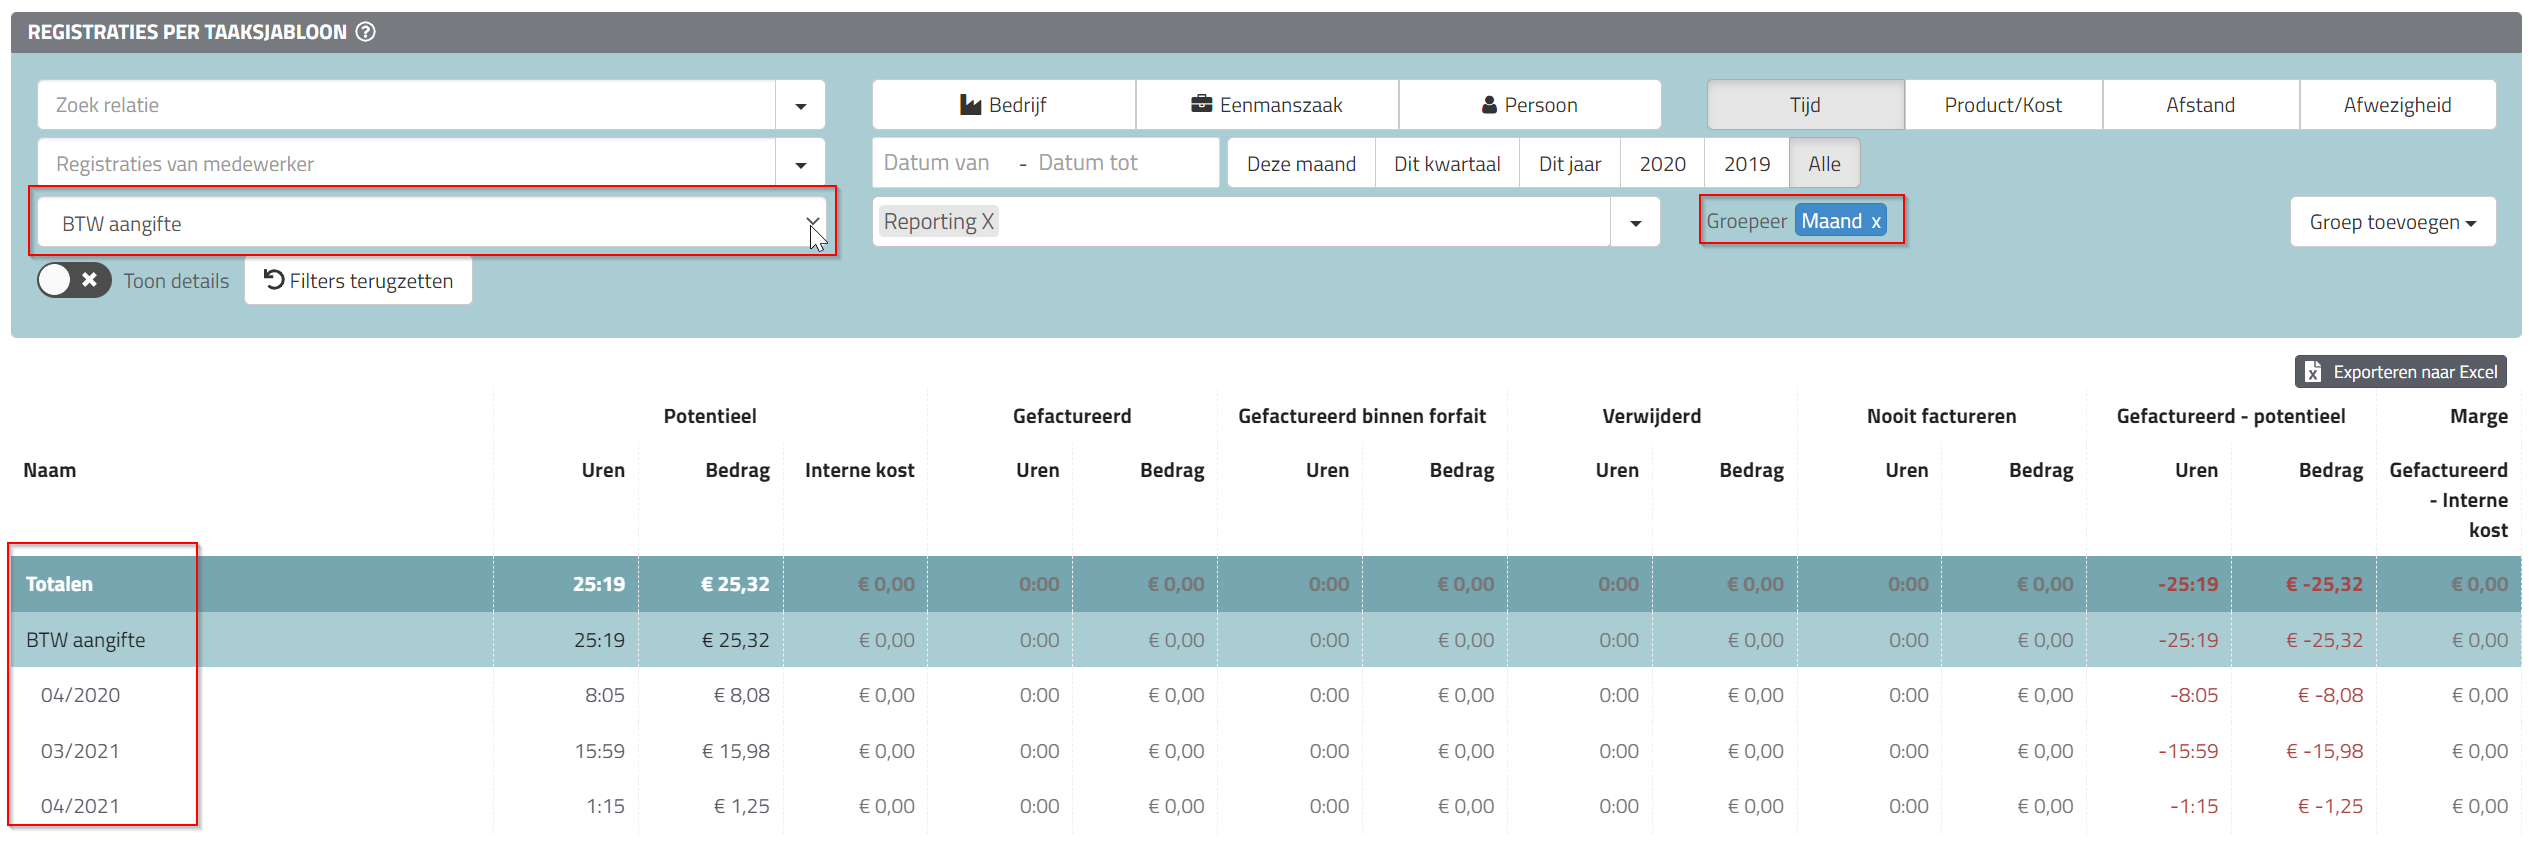The height and width of the screenshot is (868, 2536).
Task: Reset filters with Filters terugzetten
Action: [358, 281]
